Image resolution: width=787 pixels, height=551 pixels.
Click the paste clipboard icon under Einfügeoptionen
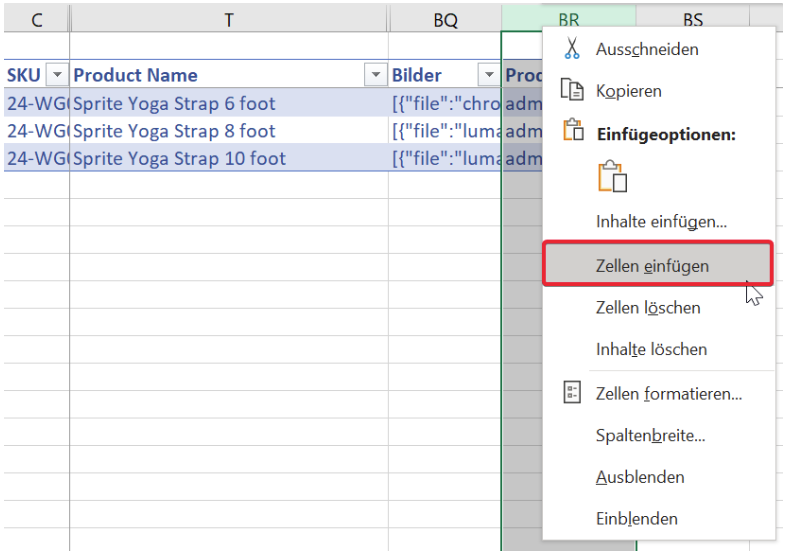[612, 177]
